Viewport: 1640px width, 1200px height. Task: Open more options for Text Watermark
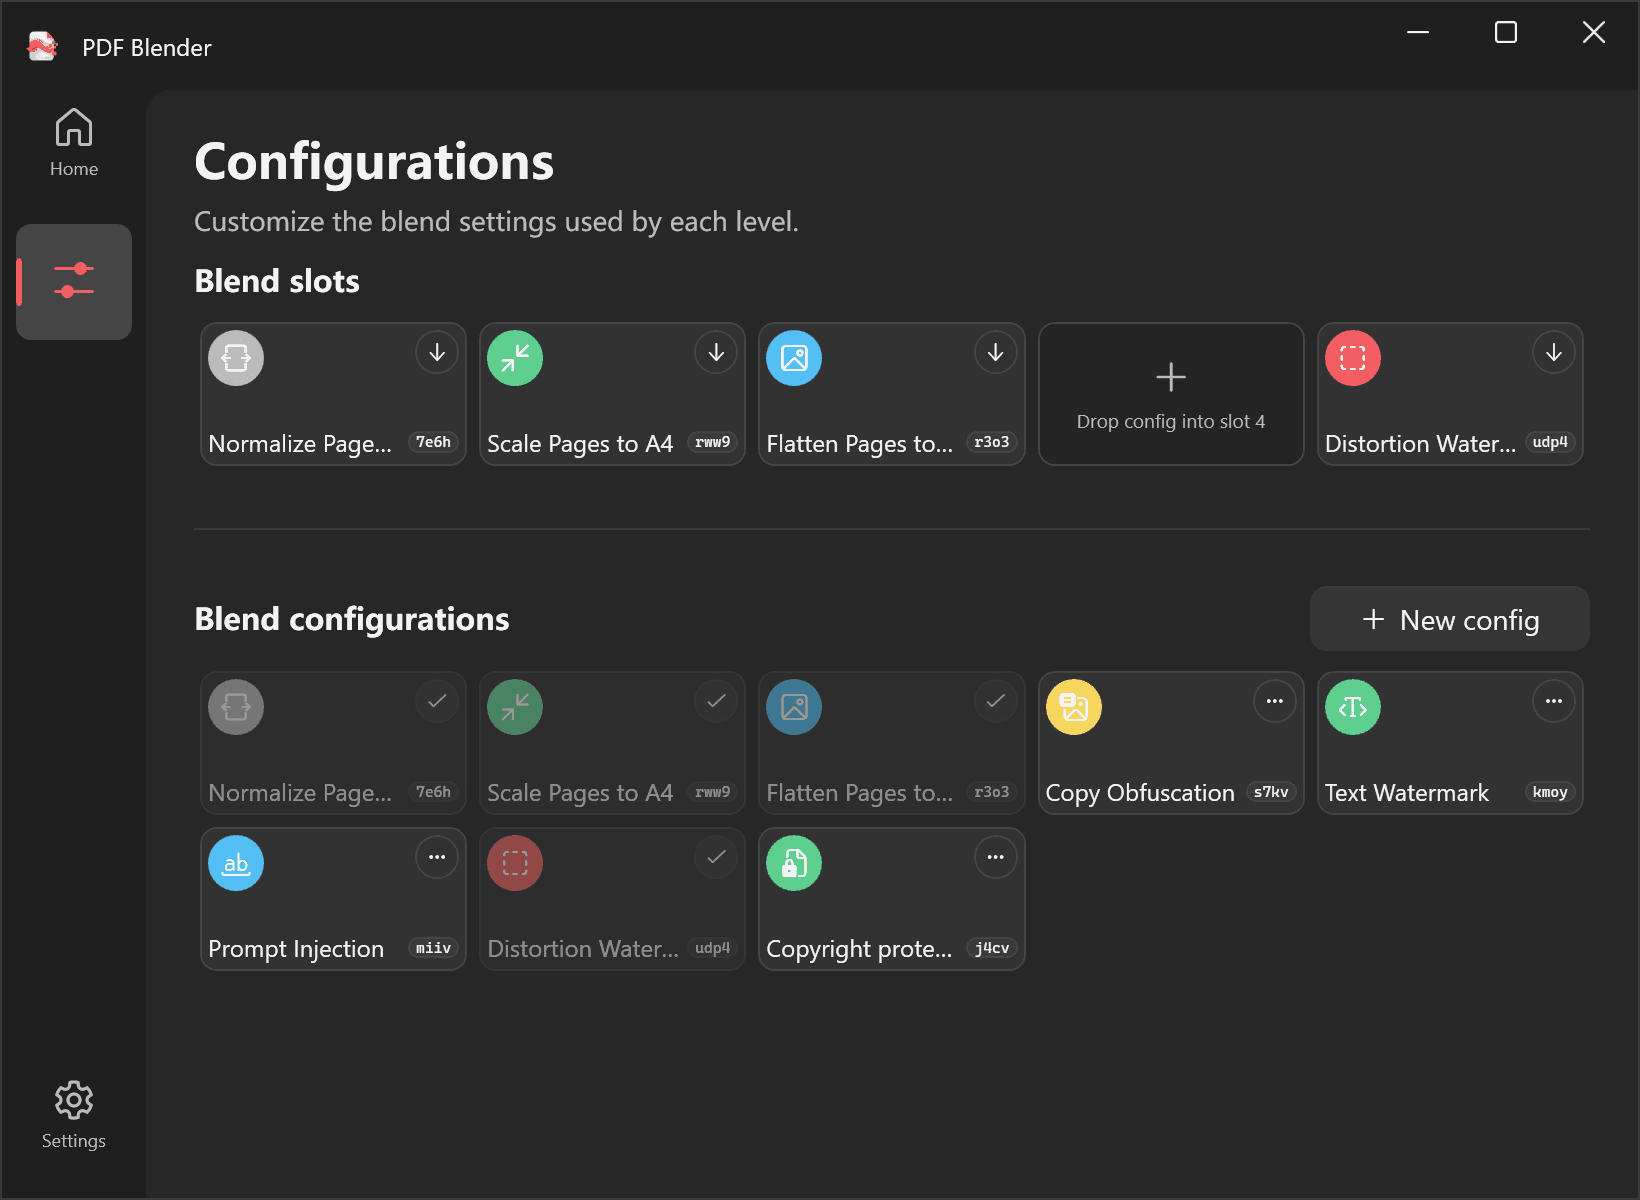[1554, 701]
